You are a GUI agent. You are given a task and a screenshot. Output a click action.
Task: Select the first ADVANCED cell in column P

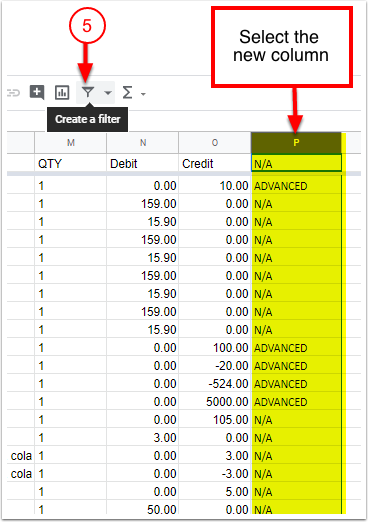click(x=296, y=186)
